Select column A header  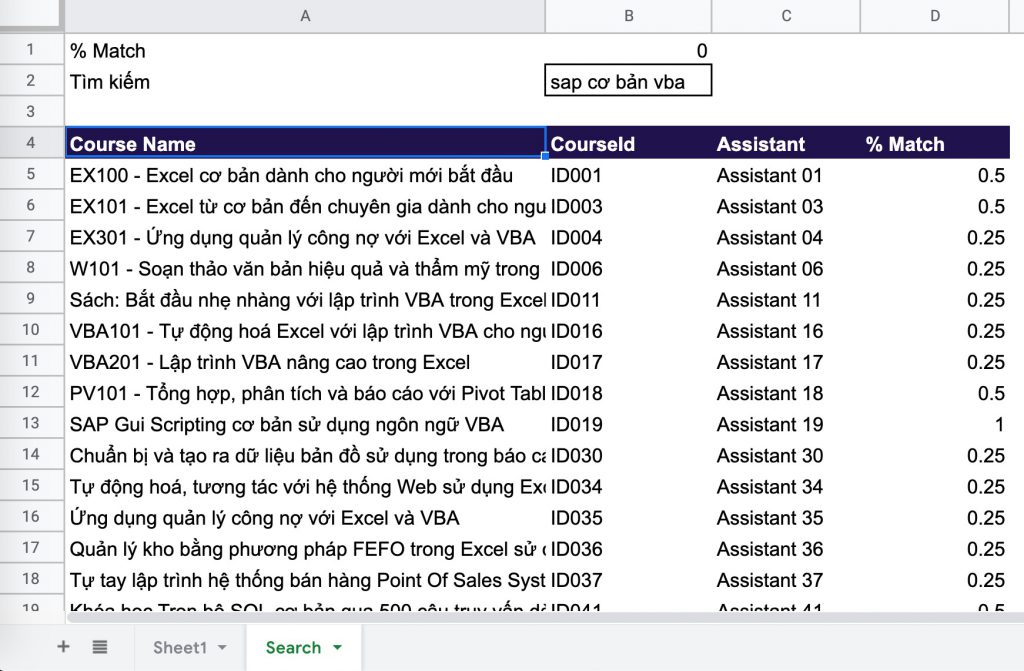pos(305,15)
